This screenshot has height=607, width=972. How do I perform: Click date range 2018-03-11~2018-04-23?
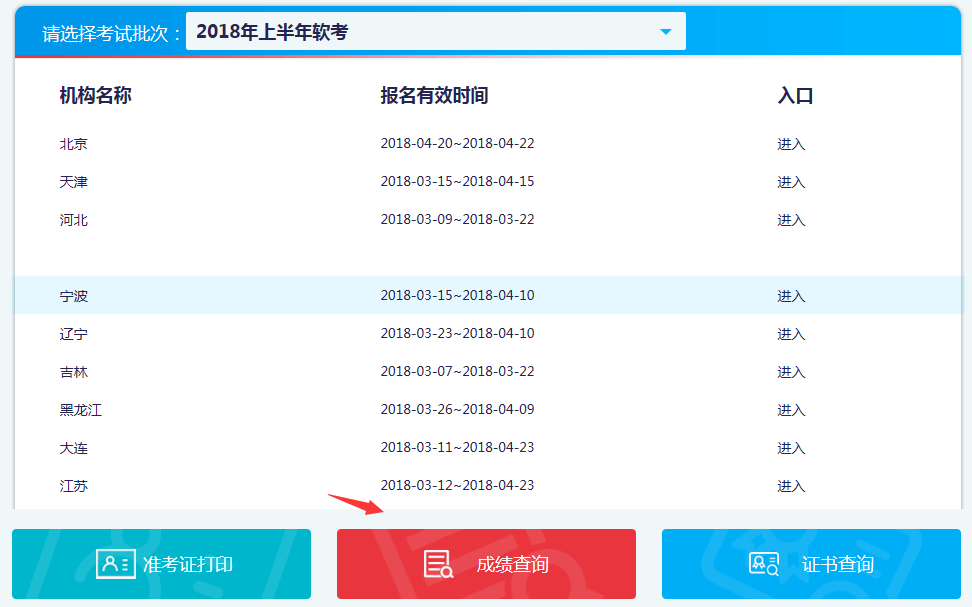(457, 448)
